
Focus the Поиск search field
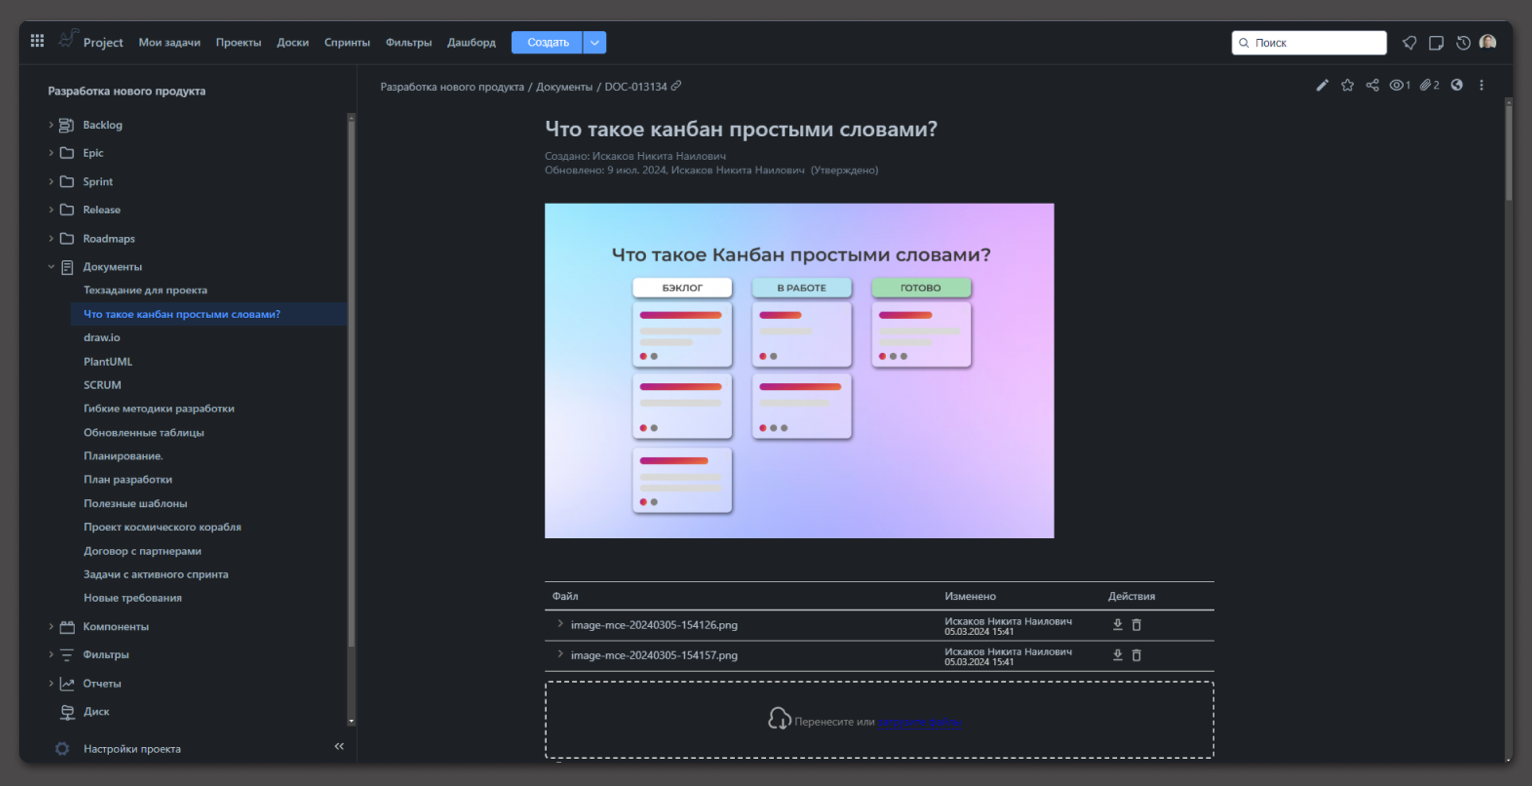point(1309,43)
